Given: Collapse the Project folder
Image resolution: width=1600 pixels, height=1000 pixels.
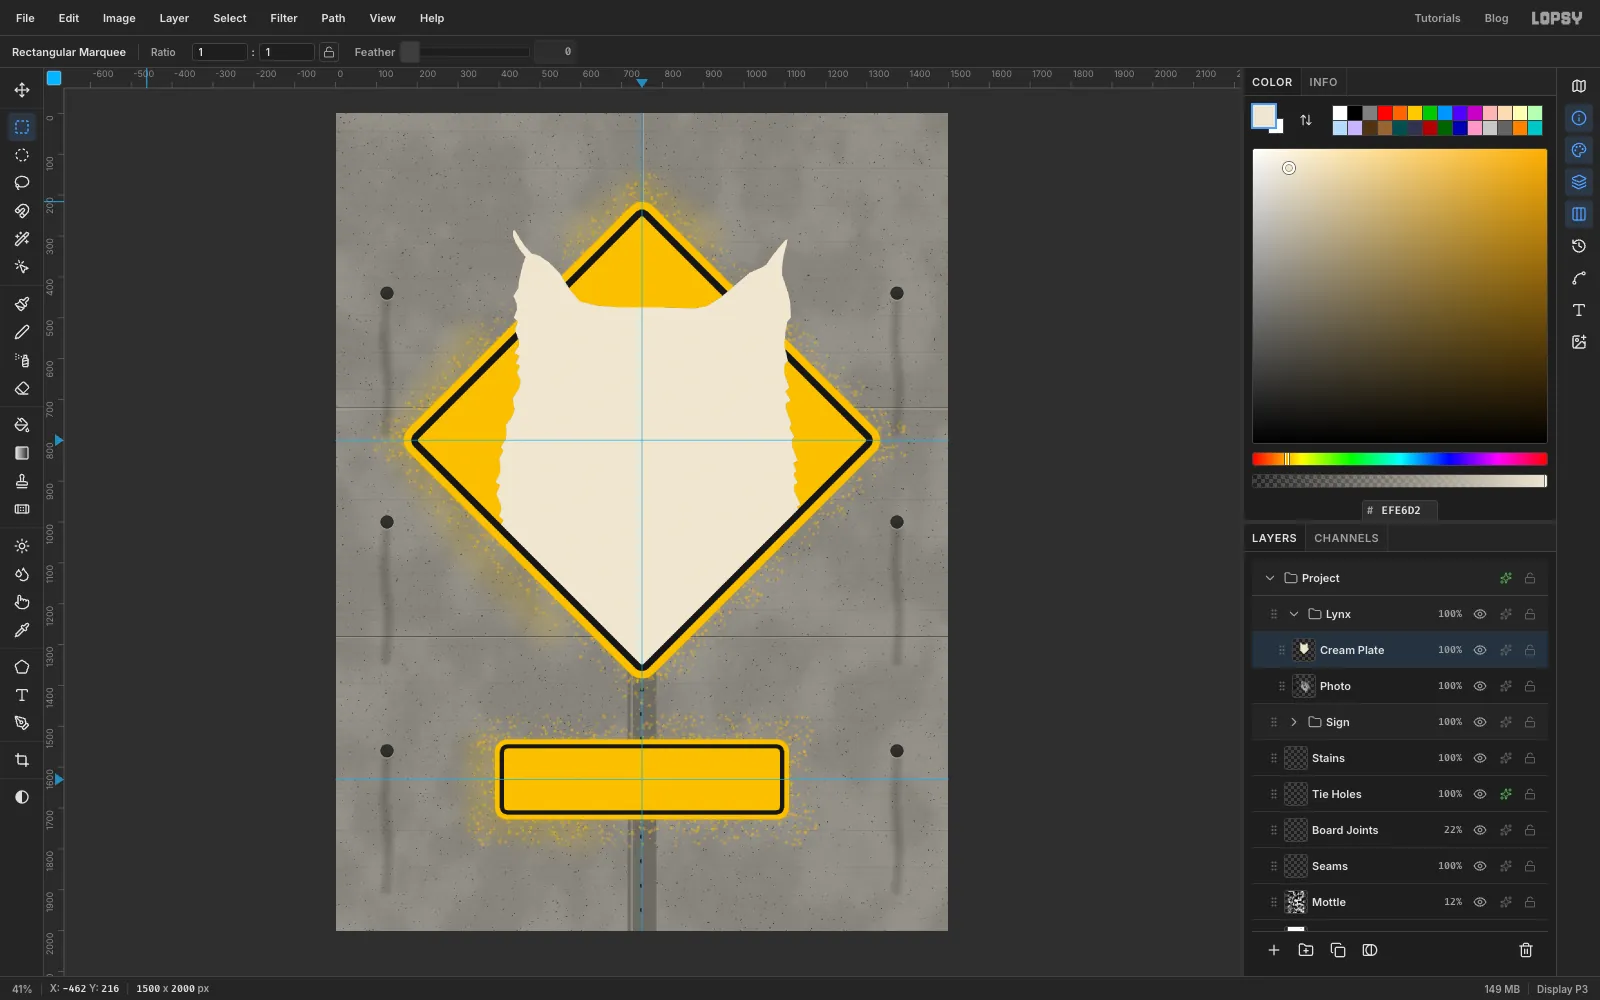Looking at the screenshot, I should [1270, 578].
